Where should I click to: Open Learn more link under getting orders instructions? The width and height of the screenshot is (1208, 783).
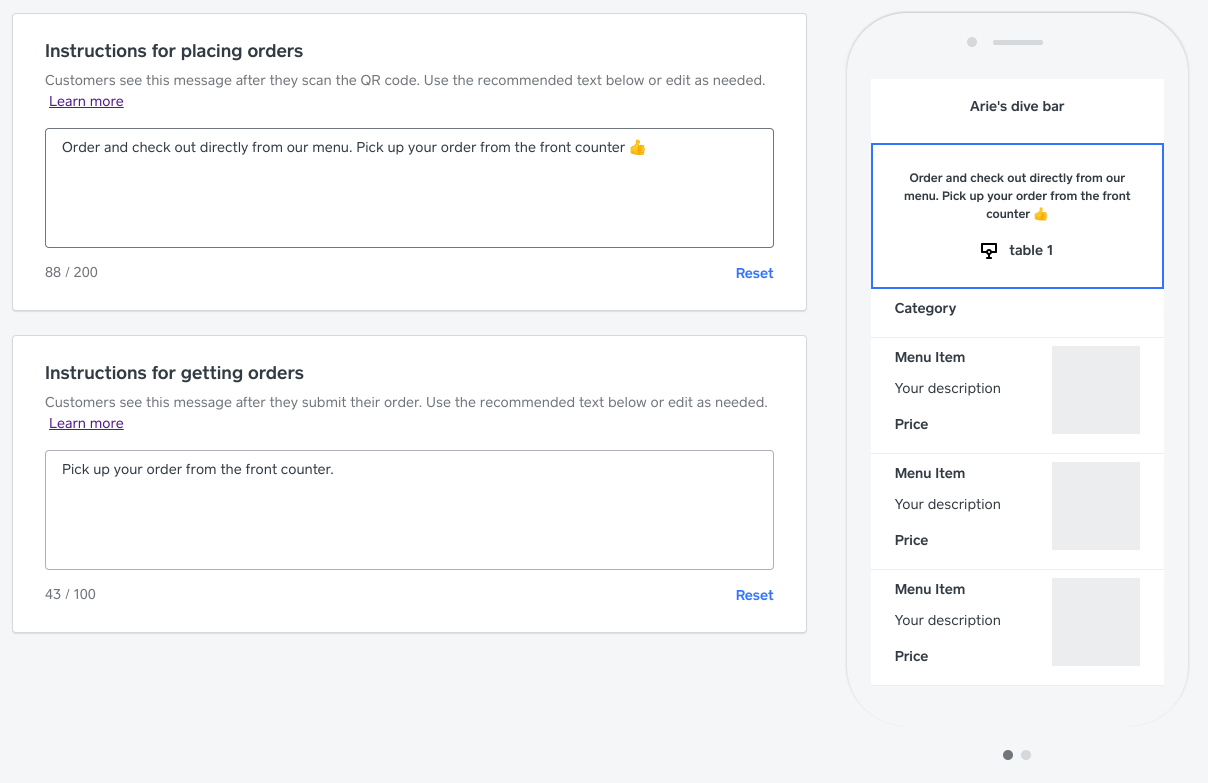pyautogui.click(x=86, y=423)
